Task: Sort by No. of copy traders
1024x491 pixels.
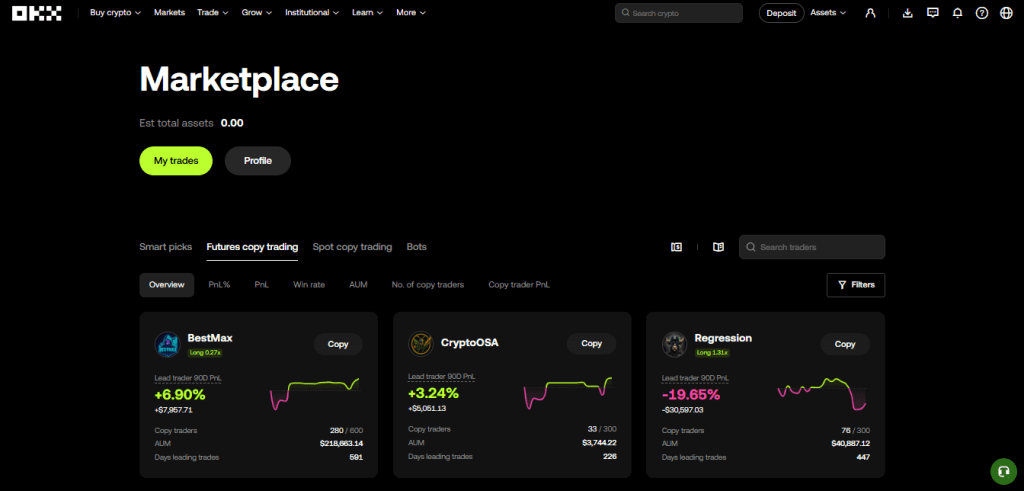Action: pyautogui.click(x=428, y=285)
